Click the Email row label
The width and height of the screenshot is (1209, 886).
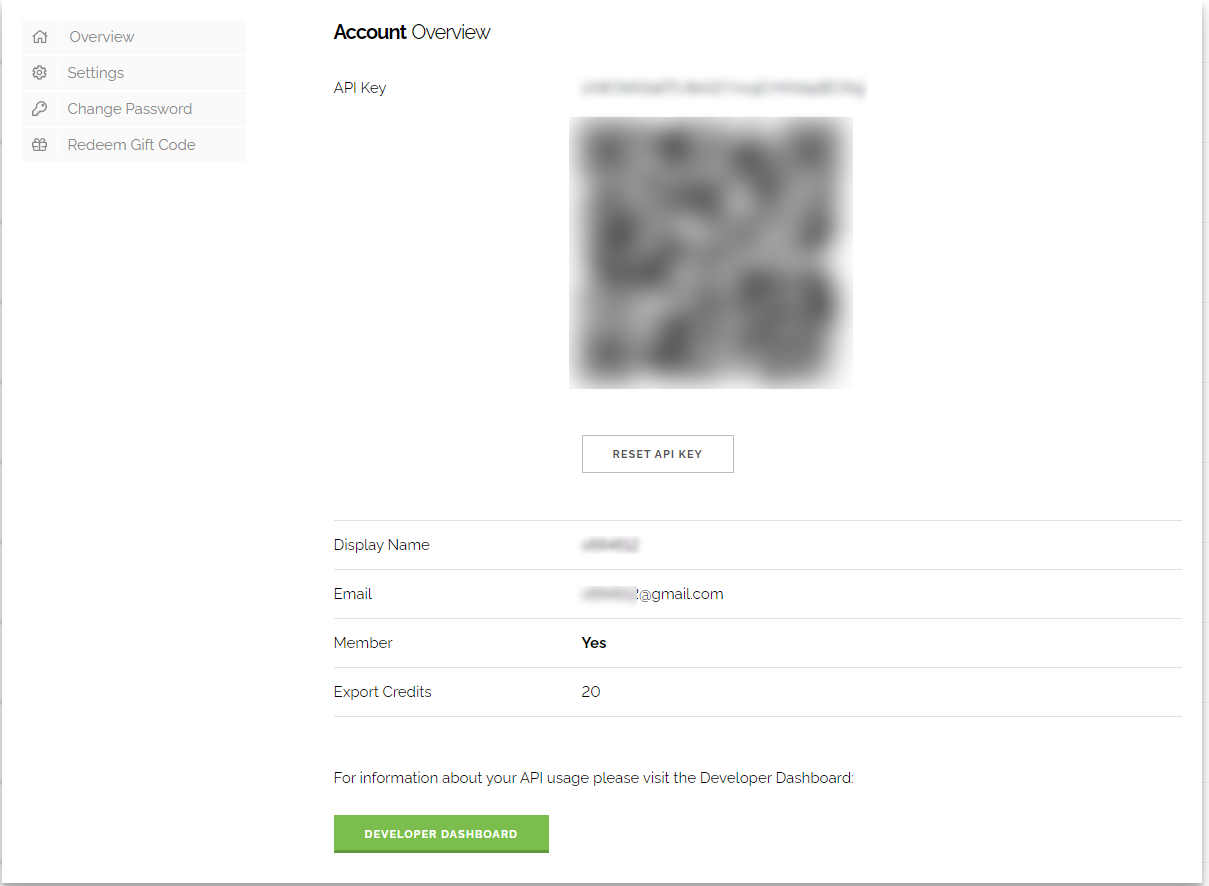coord(352,593)
